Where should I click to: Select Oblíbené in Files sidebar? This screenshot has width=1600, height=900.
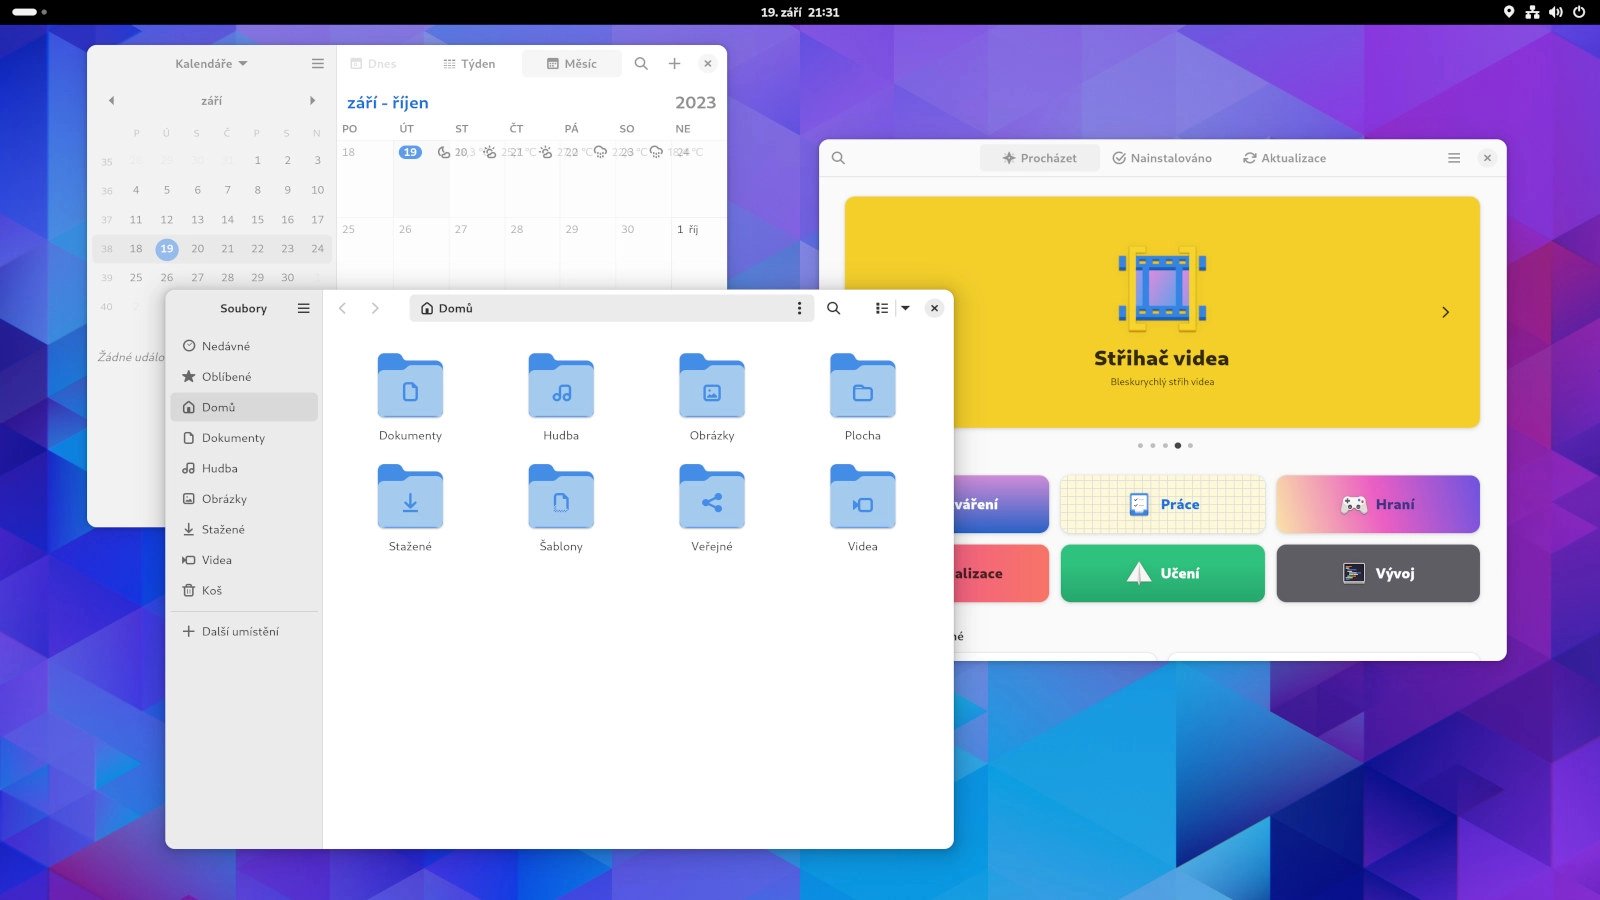click(x=245, y=376)
